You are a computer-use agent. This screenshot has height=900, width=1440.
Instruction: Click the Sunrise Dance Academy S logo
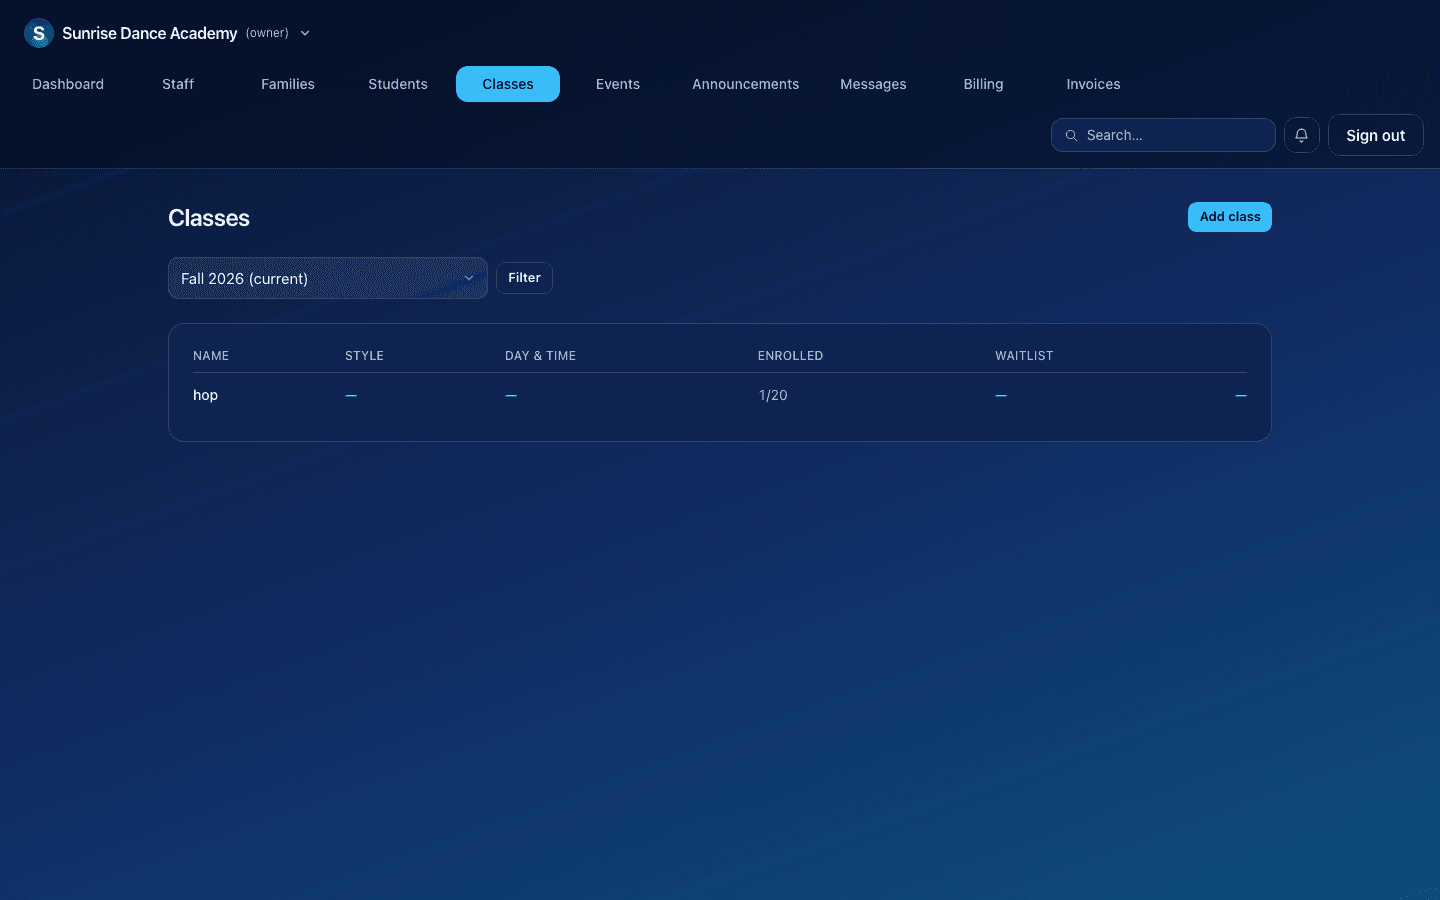coord(39,33)
